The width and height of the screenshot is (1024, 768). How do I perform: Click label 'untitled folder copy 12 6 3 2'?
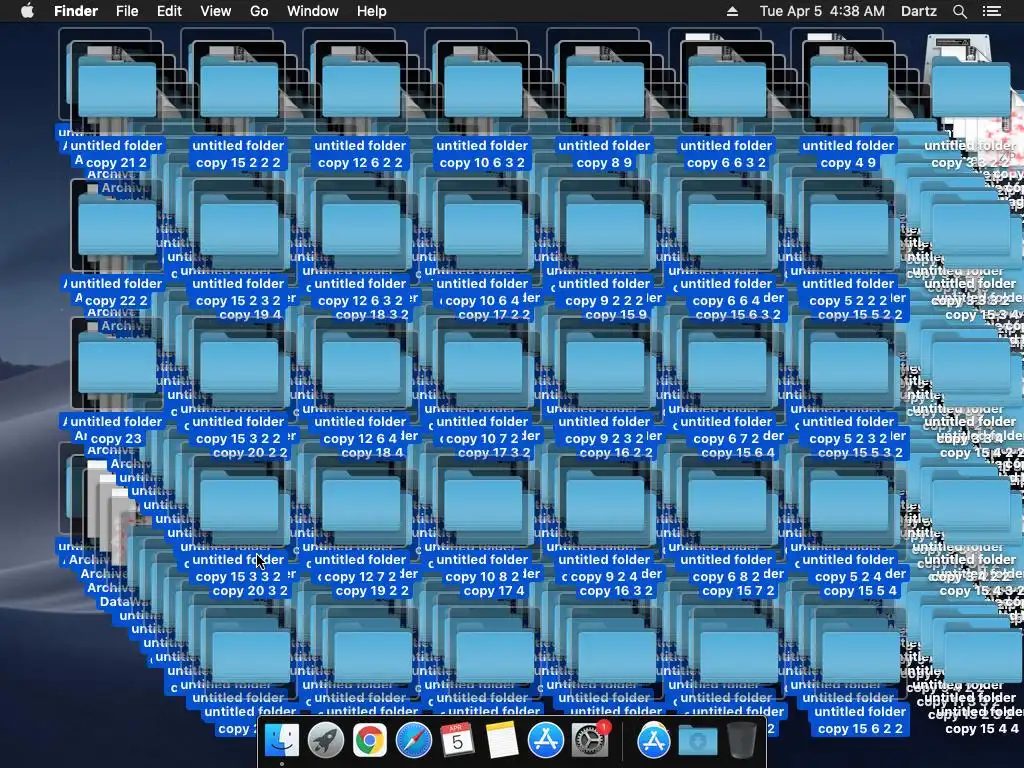pos(360,292)
